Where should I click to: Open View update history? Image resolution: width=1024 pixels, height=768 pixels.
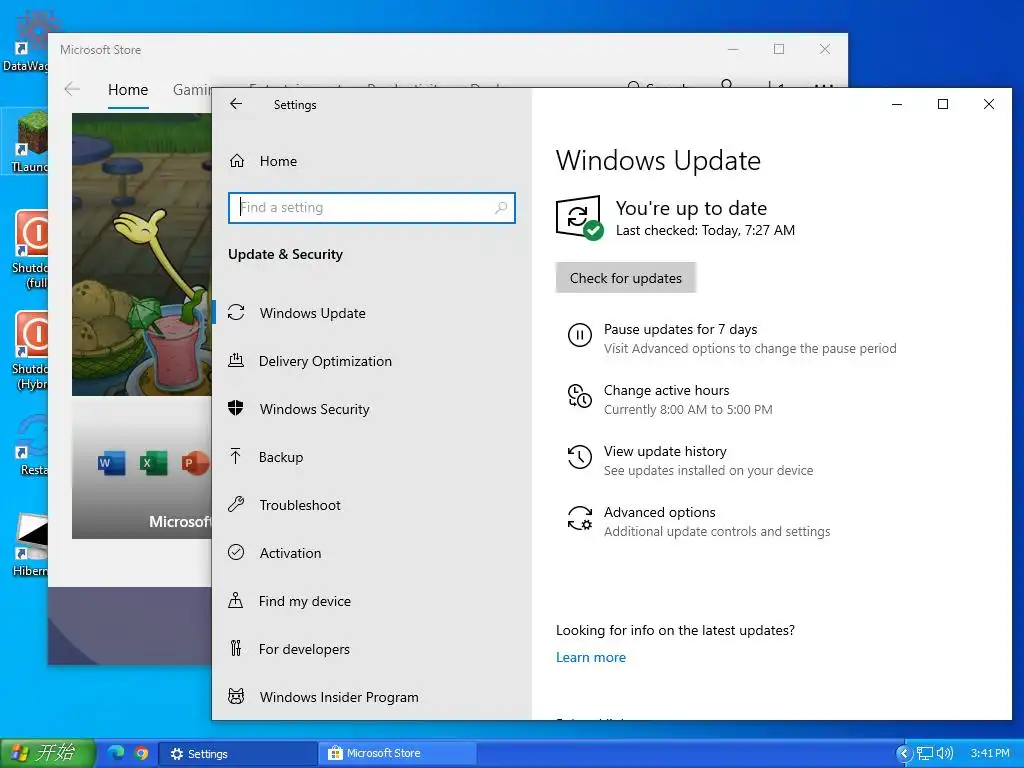click(665, 451)
